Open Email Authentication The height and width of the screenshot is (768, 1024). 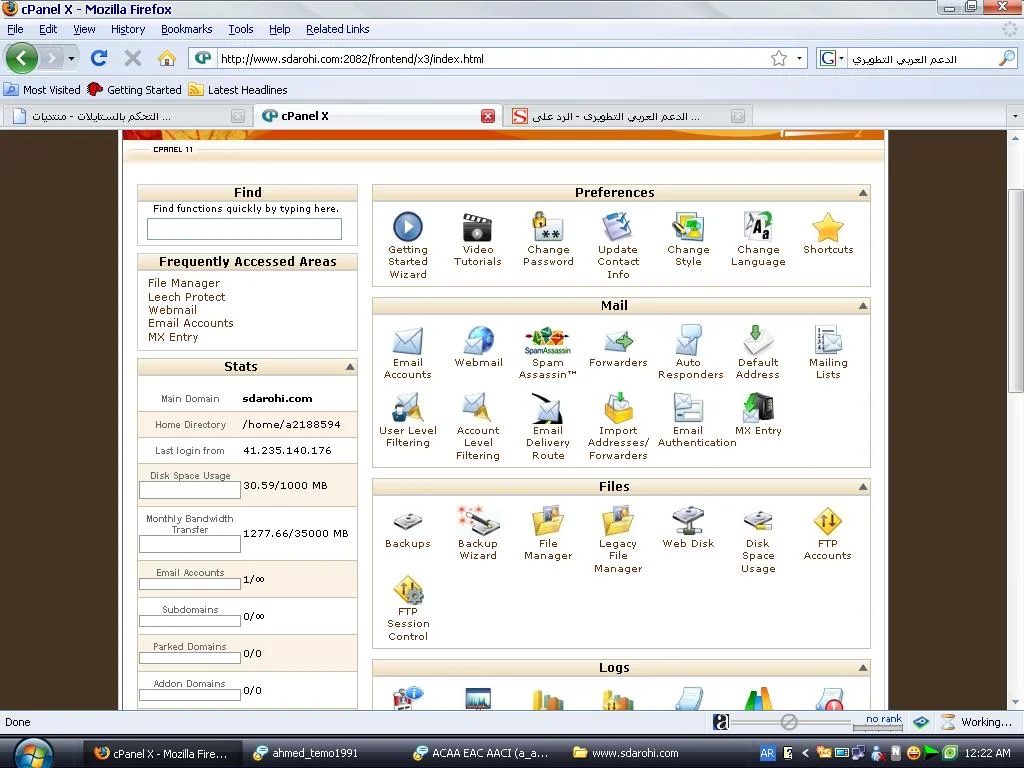click(688, 408)
